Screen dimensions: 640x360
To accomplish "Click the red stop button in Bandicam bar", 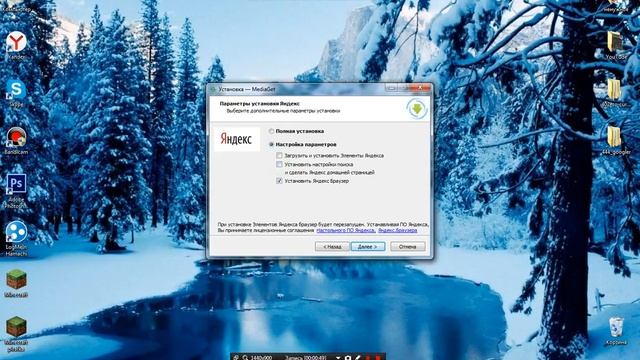I will [x=378, y=358].
